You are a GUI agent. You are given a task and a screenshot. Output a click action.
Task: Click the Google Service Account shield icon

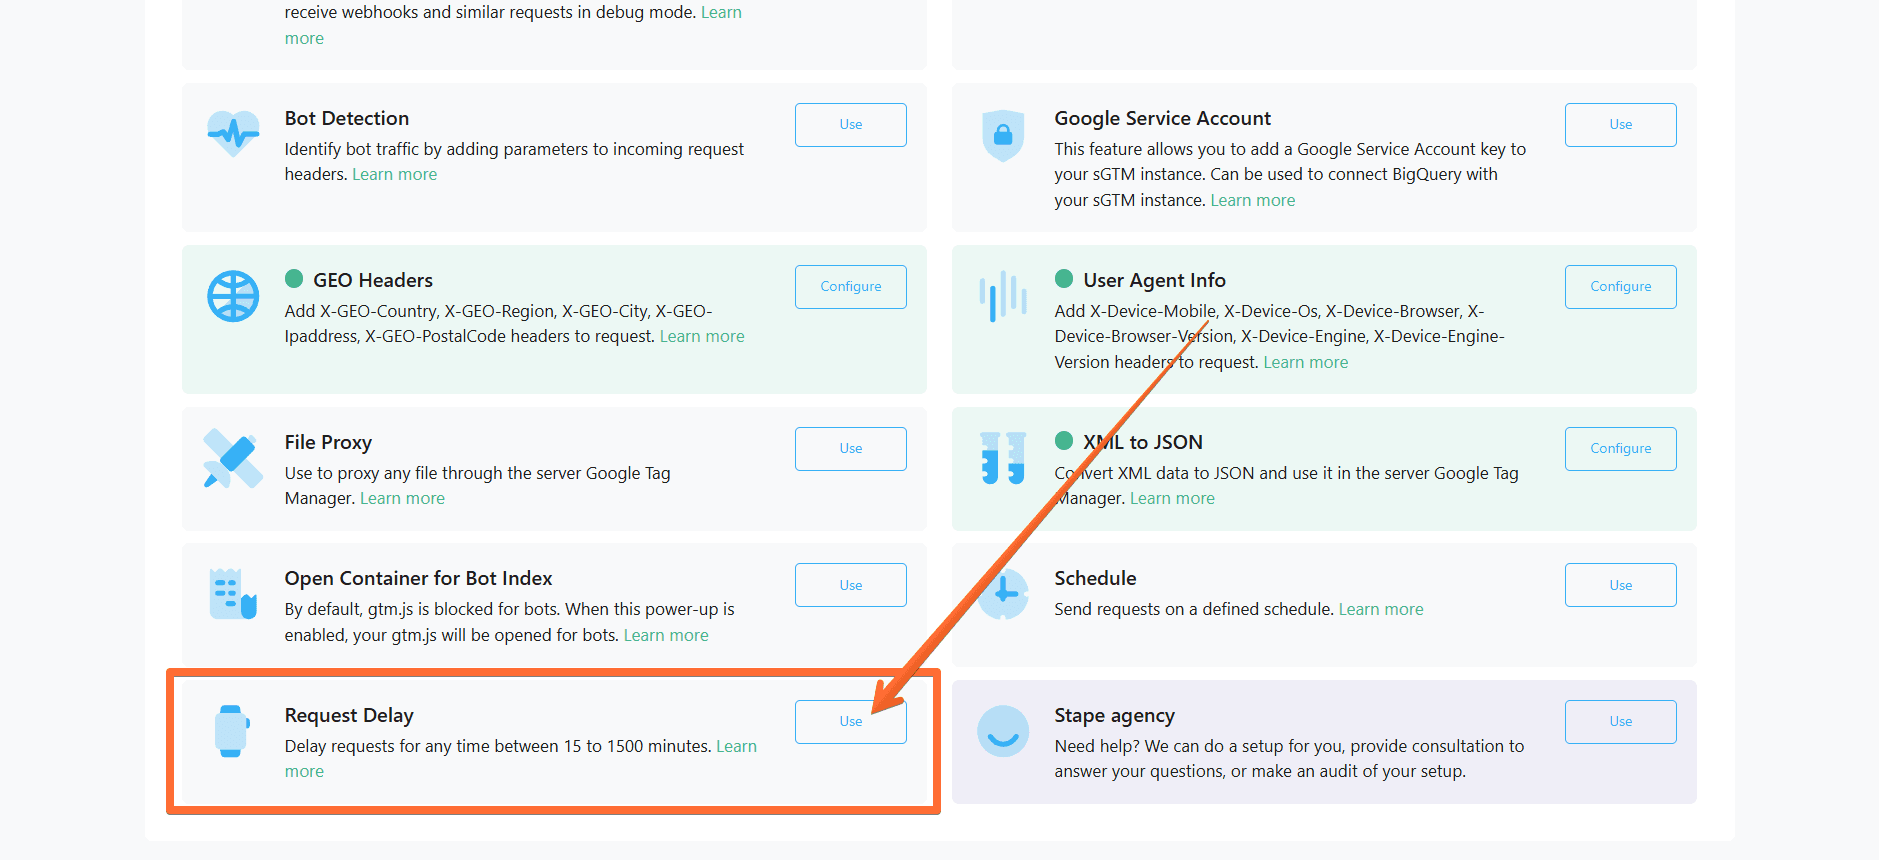point(1003,135)
